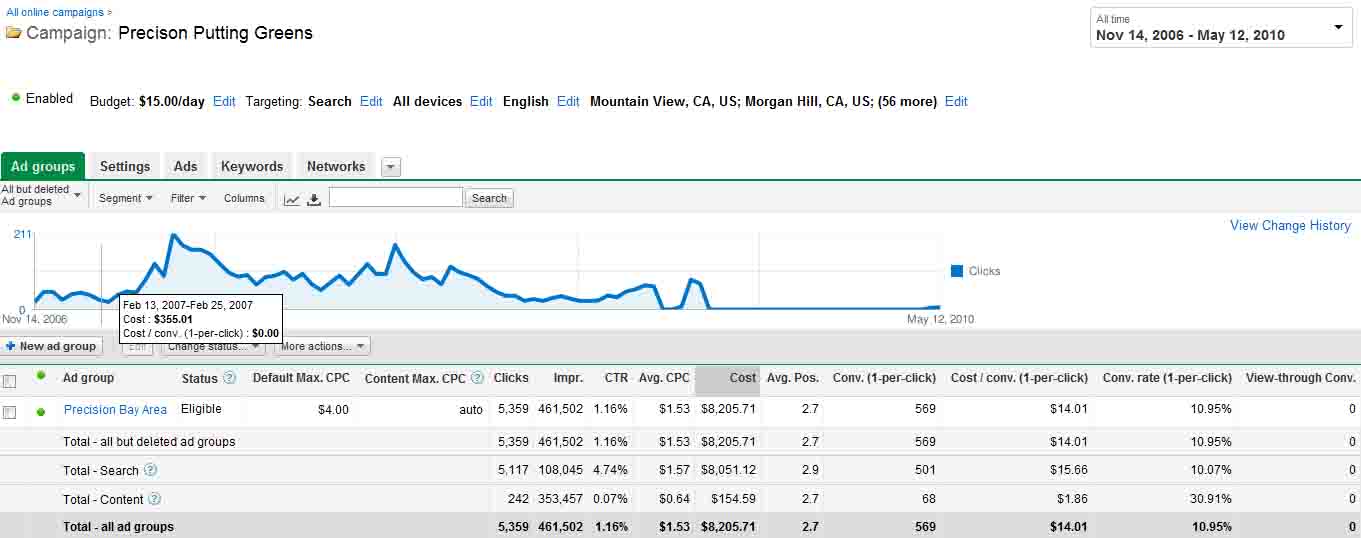Image resolution: width=1361 pixels, height=538 pixels.
Task: Open help icon beside Total - Search
Action: (x=150, y=470)
